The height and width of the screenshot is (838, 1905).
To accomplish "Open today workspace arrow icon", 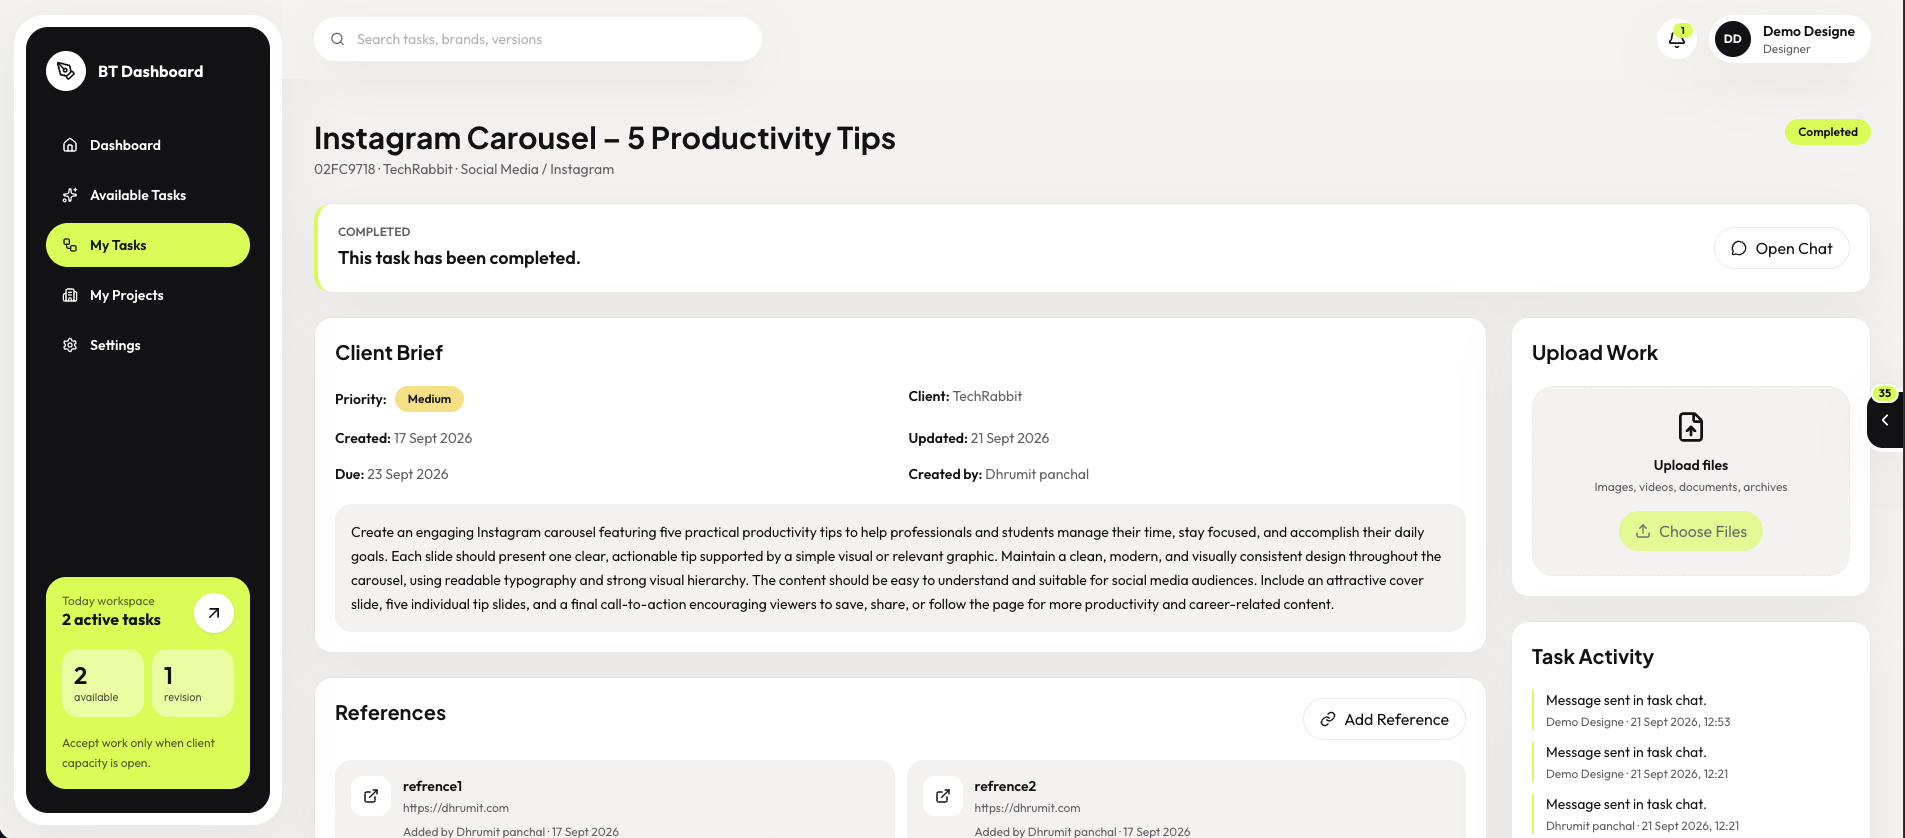I will pos(214,613).
